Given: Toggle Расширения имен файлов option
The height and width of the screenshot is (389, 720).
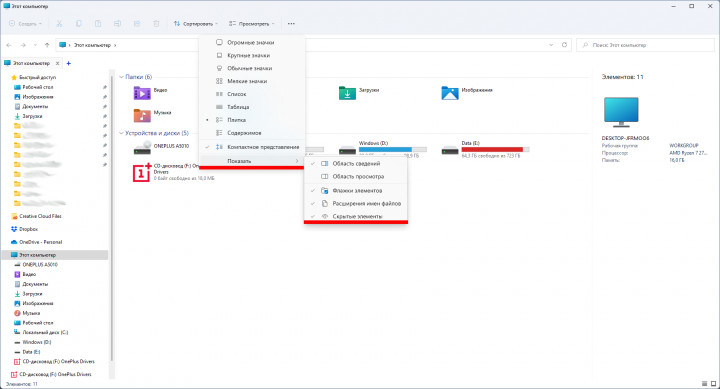Looking at the screenshot, I should click(x=356, y=203).
